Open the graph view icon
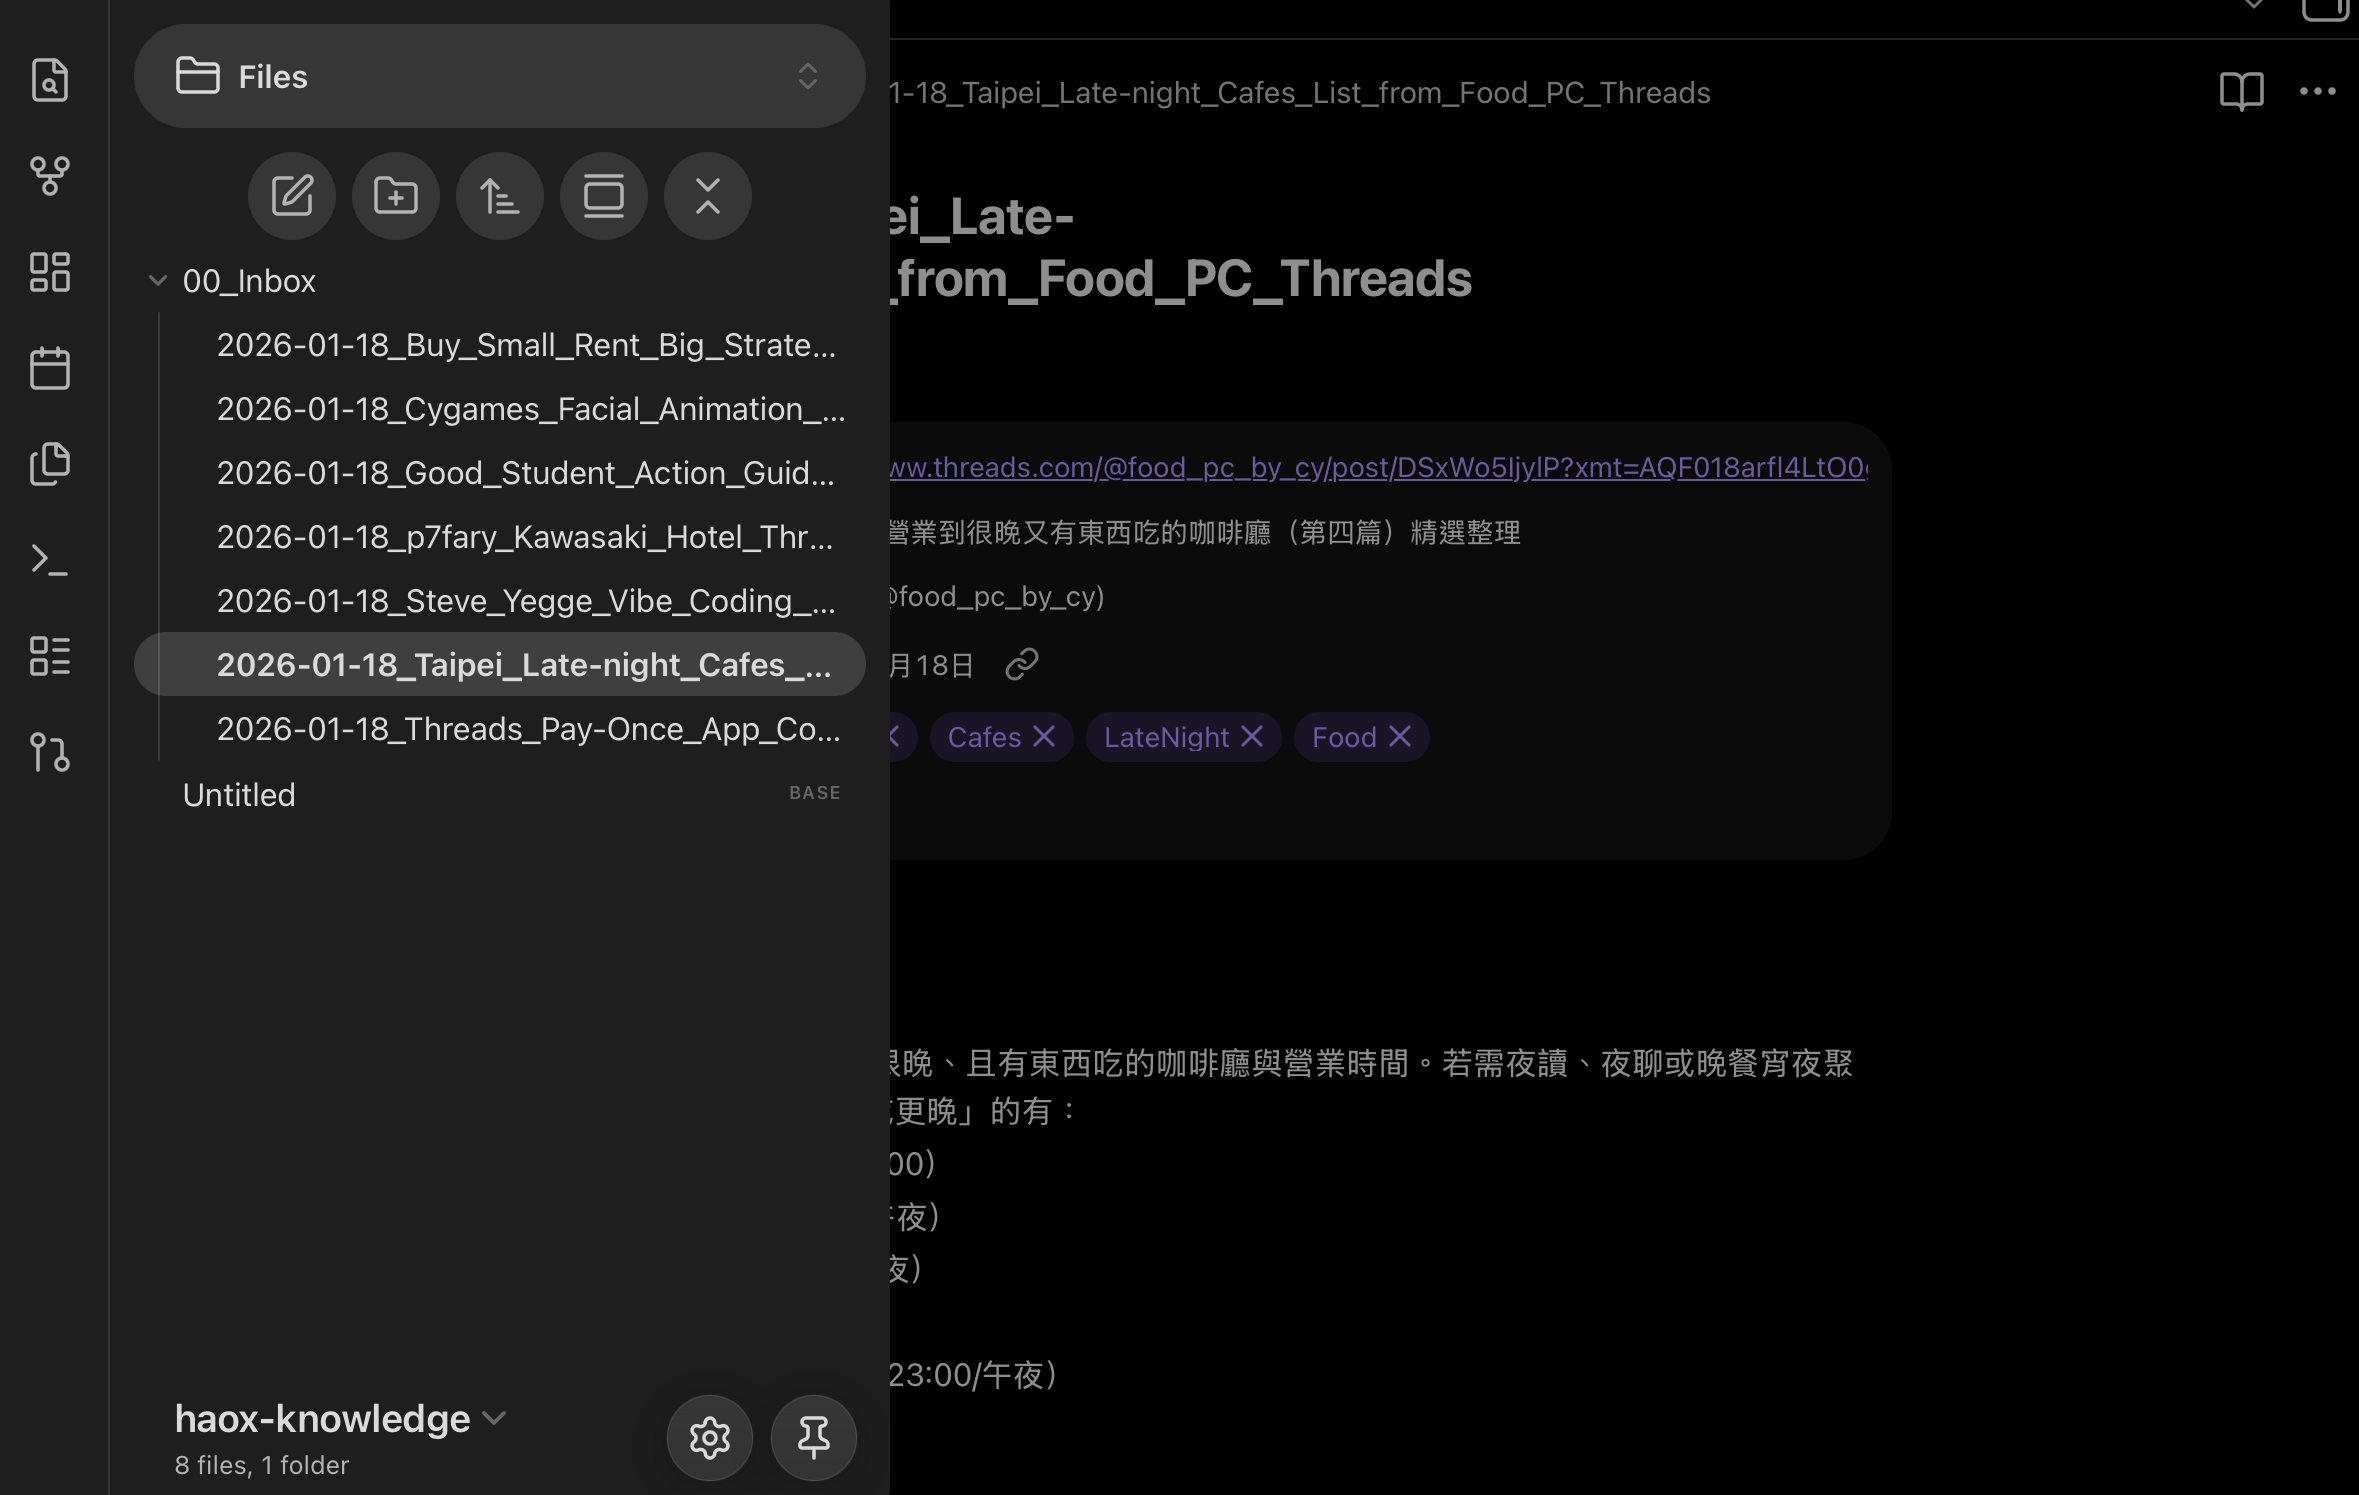The width and height of the screenshot is (2359, 1495). pyautogui.click(x=49, y=176)
